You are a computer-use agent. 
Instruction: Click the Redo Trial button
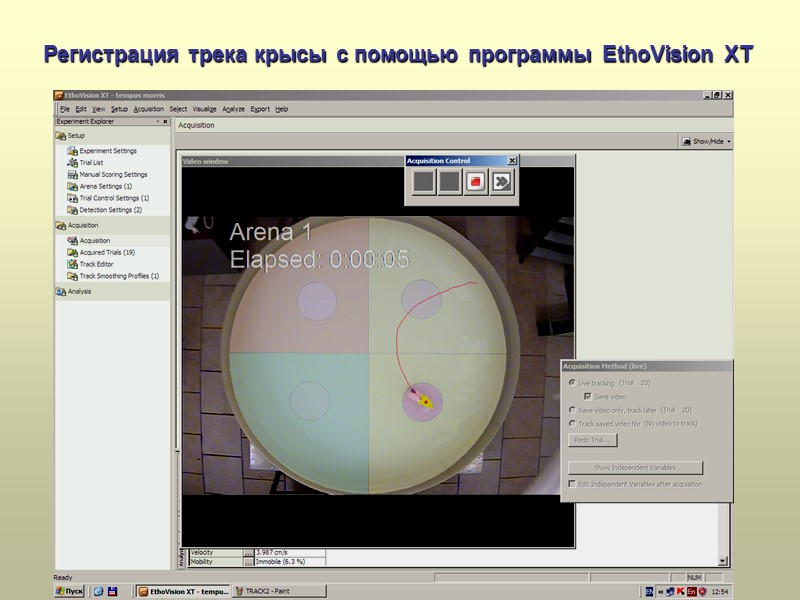tap(594, 440)
